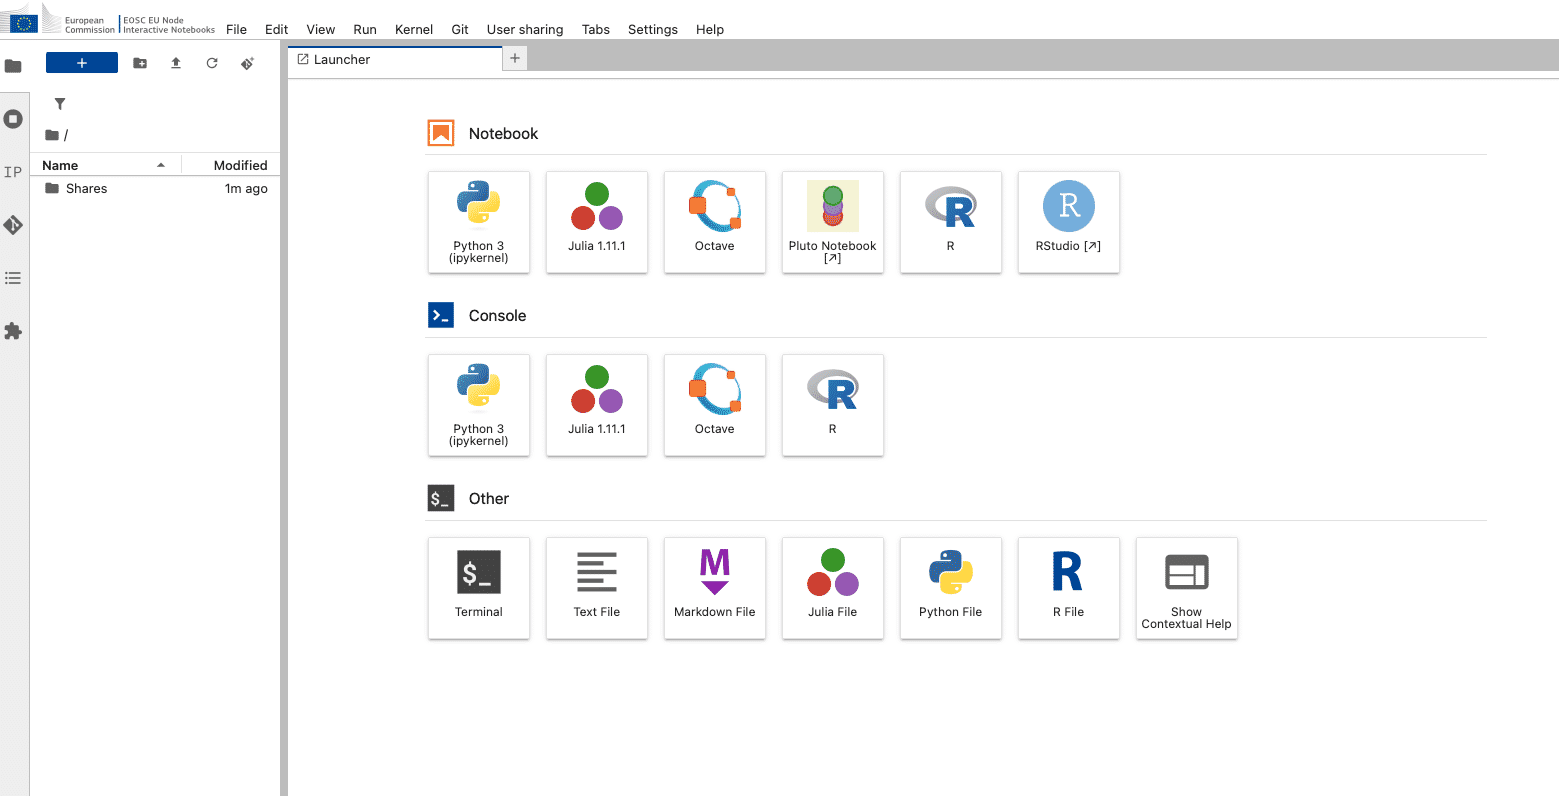This screenshot has width=1559, height=796.
Task: Refresh the file browser list
Action: tap(212, 63)
